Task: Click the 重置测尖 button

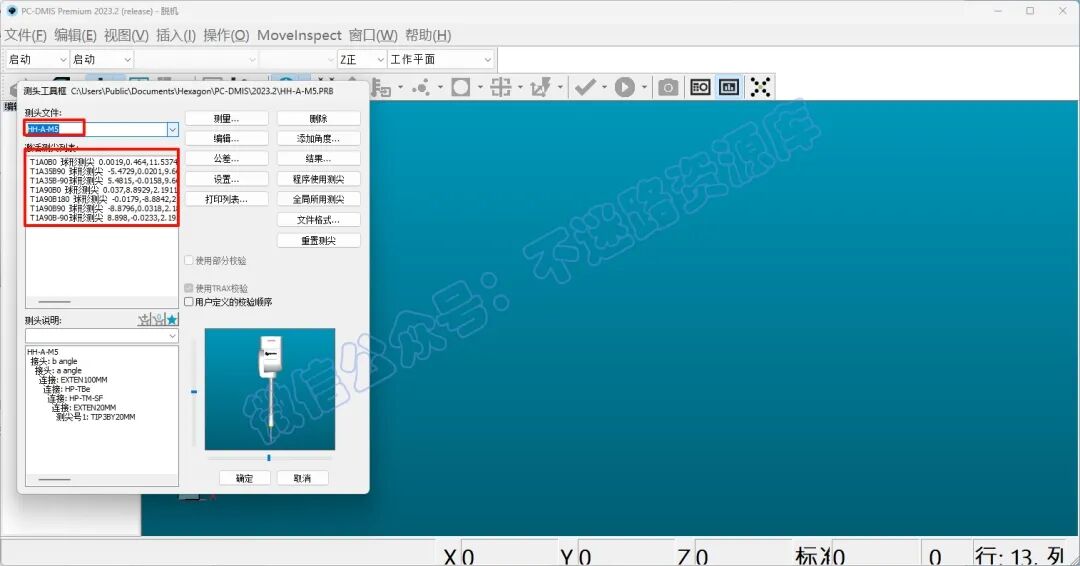Action: 318,240
